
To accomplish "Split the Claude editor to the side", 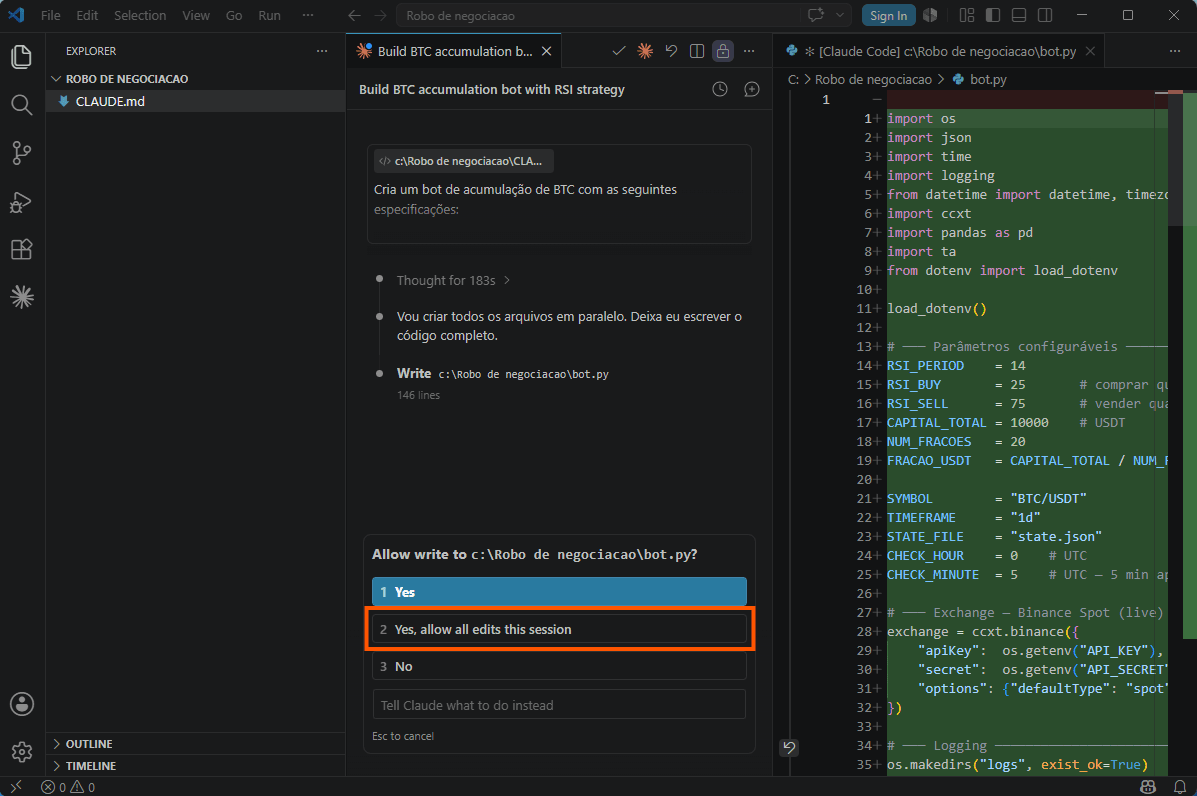I will [x=697, y=51].
